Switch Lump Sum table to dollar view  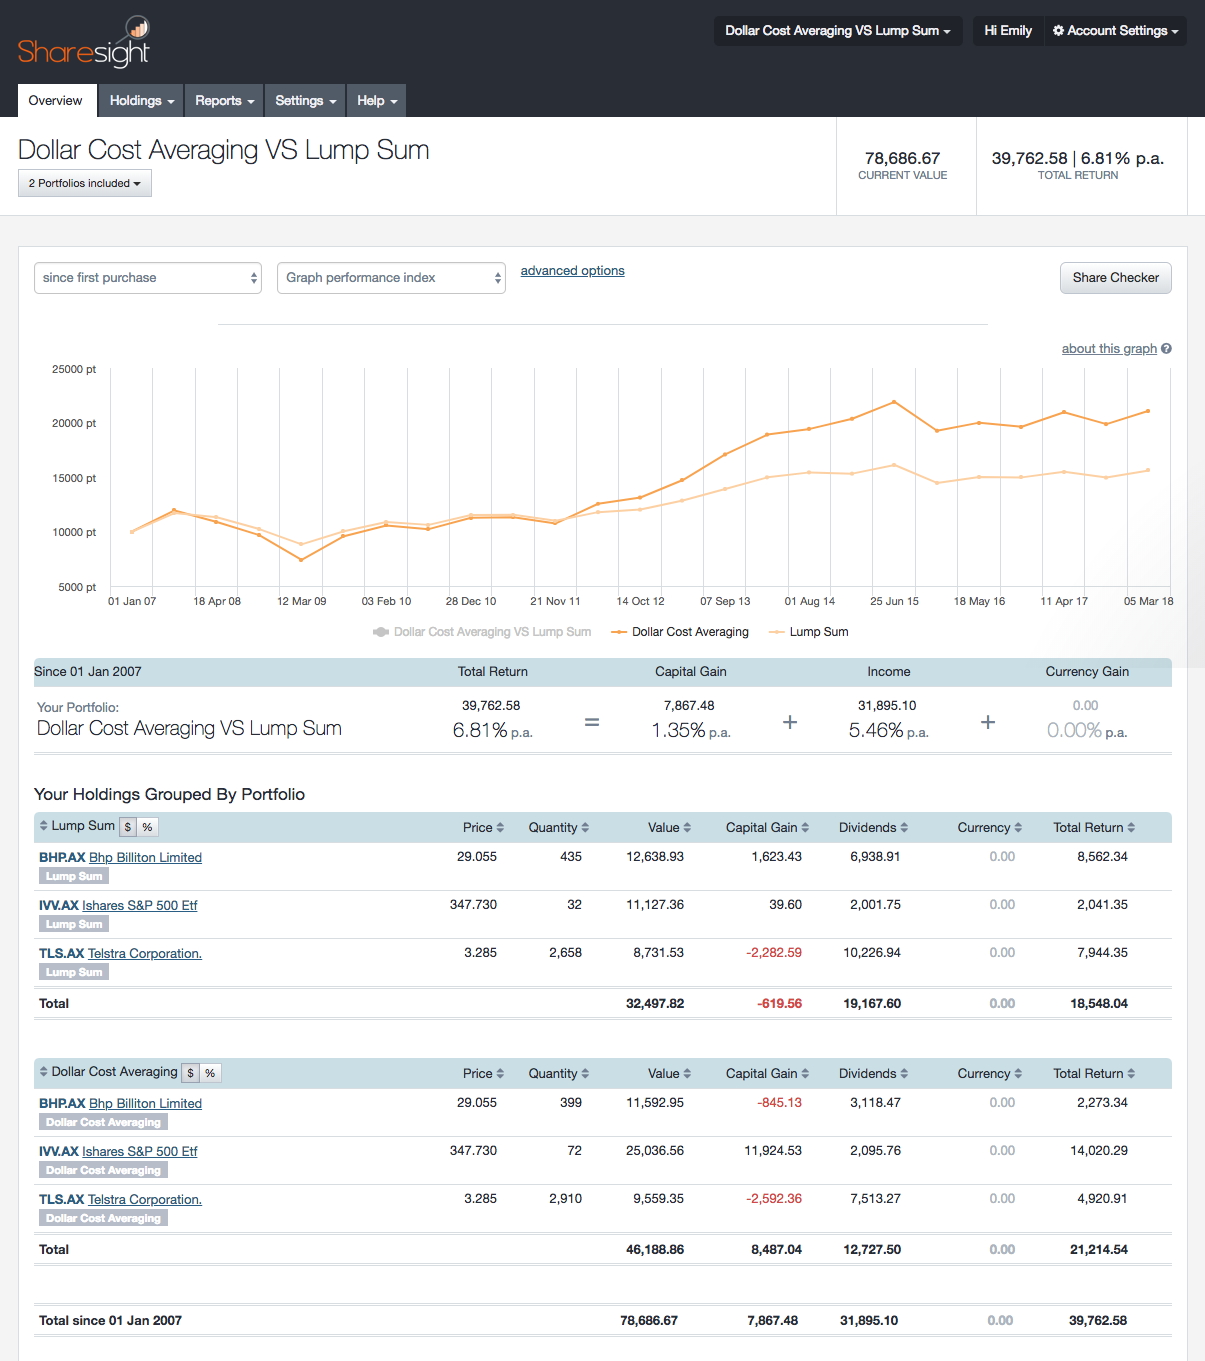[128, 827]
